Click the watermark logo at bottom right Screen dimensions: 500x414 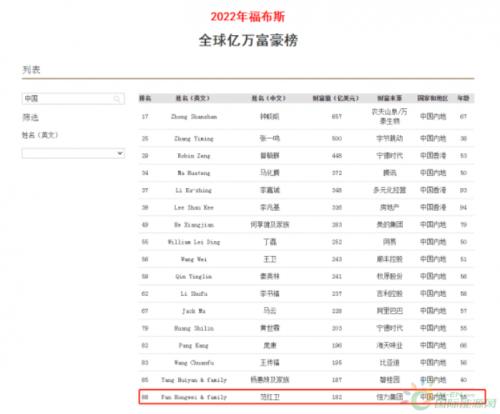(x=450, y=400)
